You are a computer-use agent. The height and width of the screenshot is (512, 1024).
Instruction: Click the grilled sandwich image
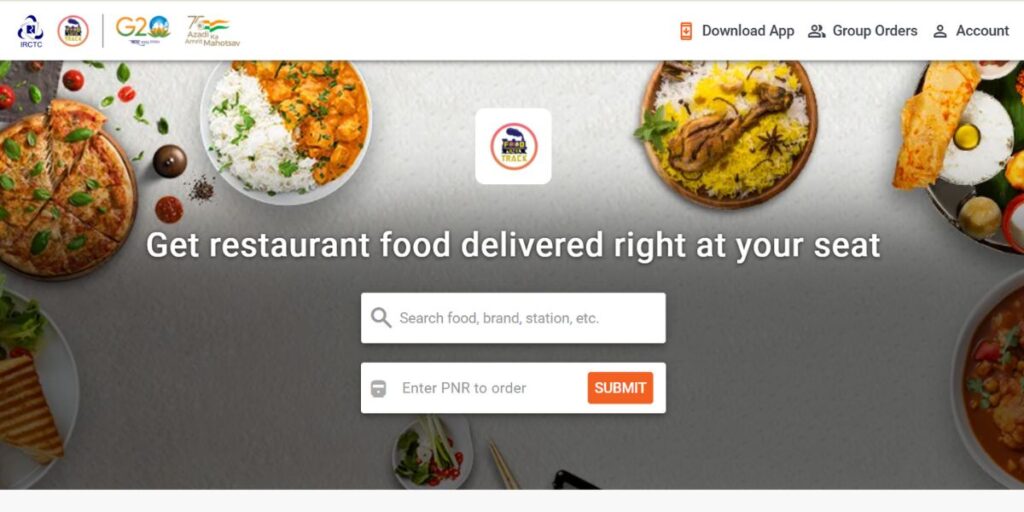tap(29, 406)
